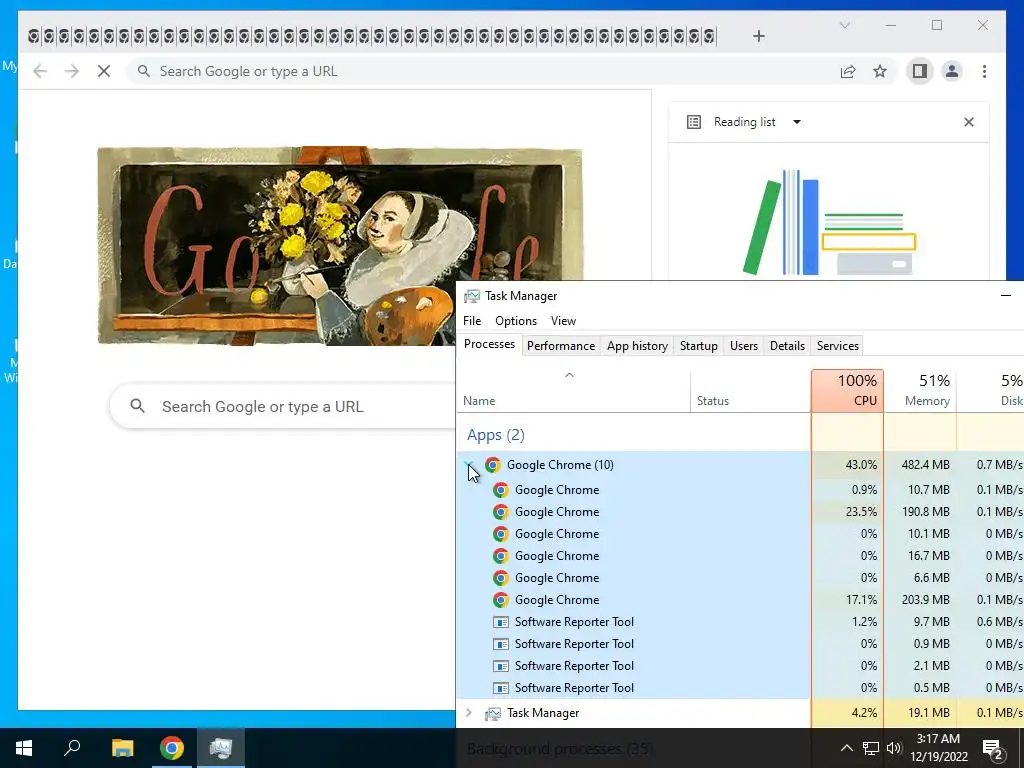This screenshot has width=1024, height=768.
Task: Stop page loading with the X button
Action: [104, 71]
